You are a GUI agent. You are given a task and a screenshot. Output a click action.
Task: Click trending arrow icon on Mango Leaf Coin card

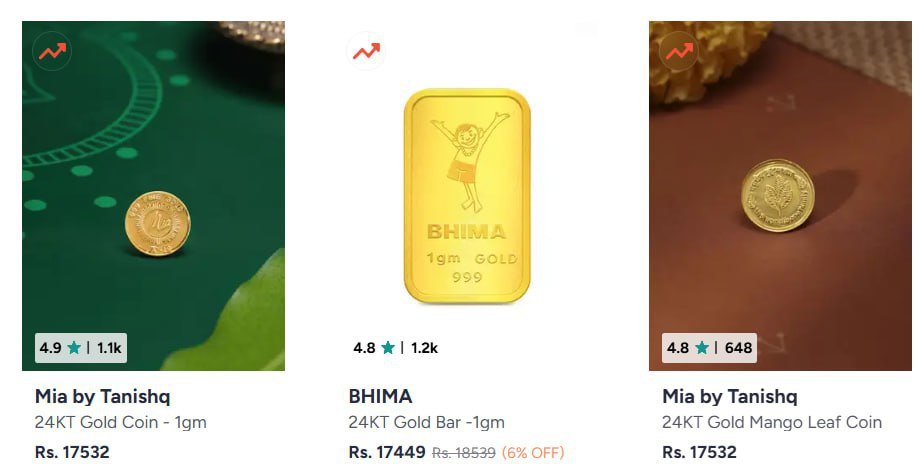(679, 51)
